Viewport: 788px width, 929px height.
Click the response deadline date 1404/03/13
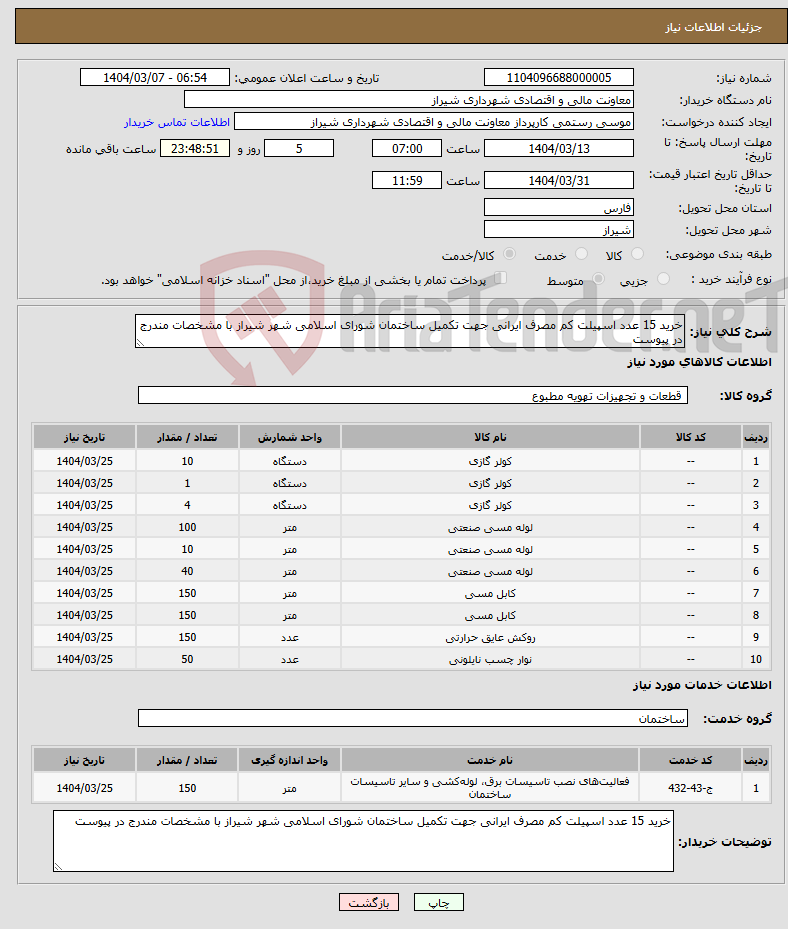(559, 148)
